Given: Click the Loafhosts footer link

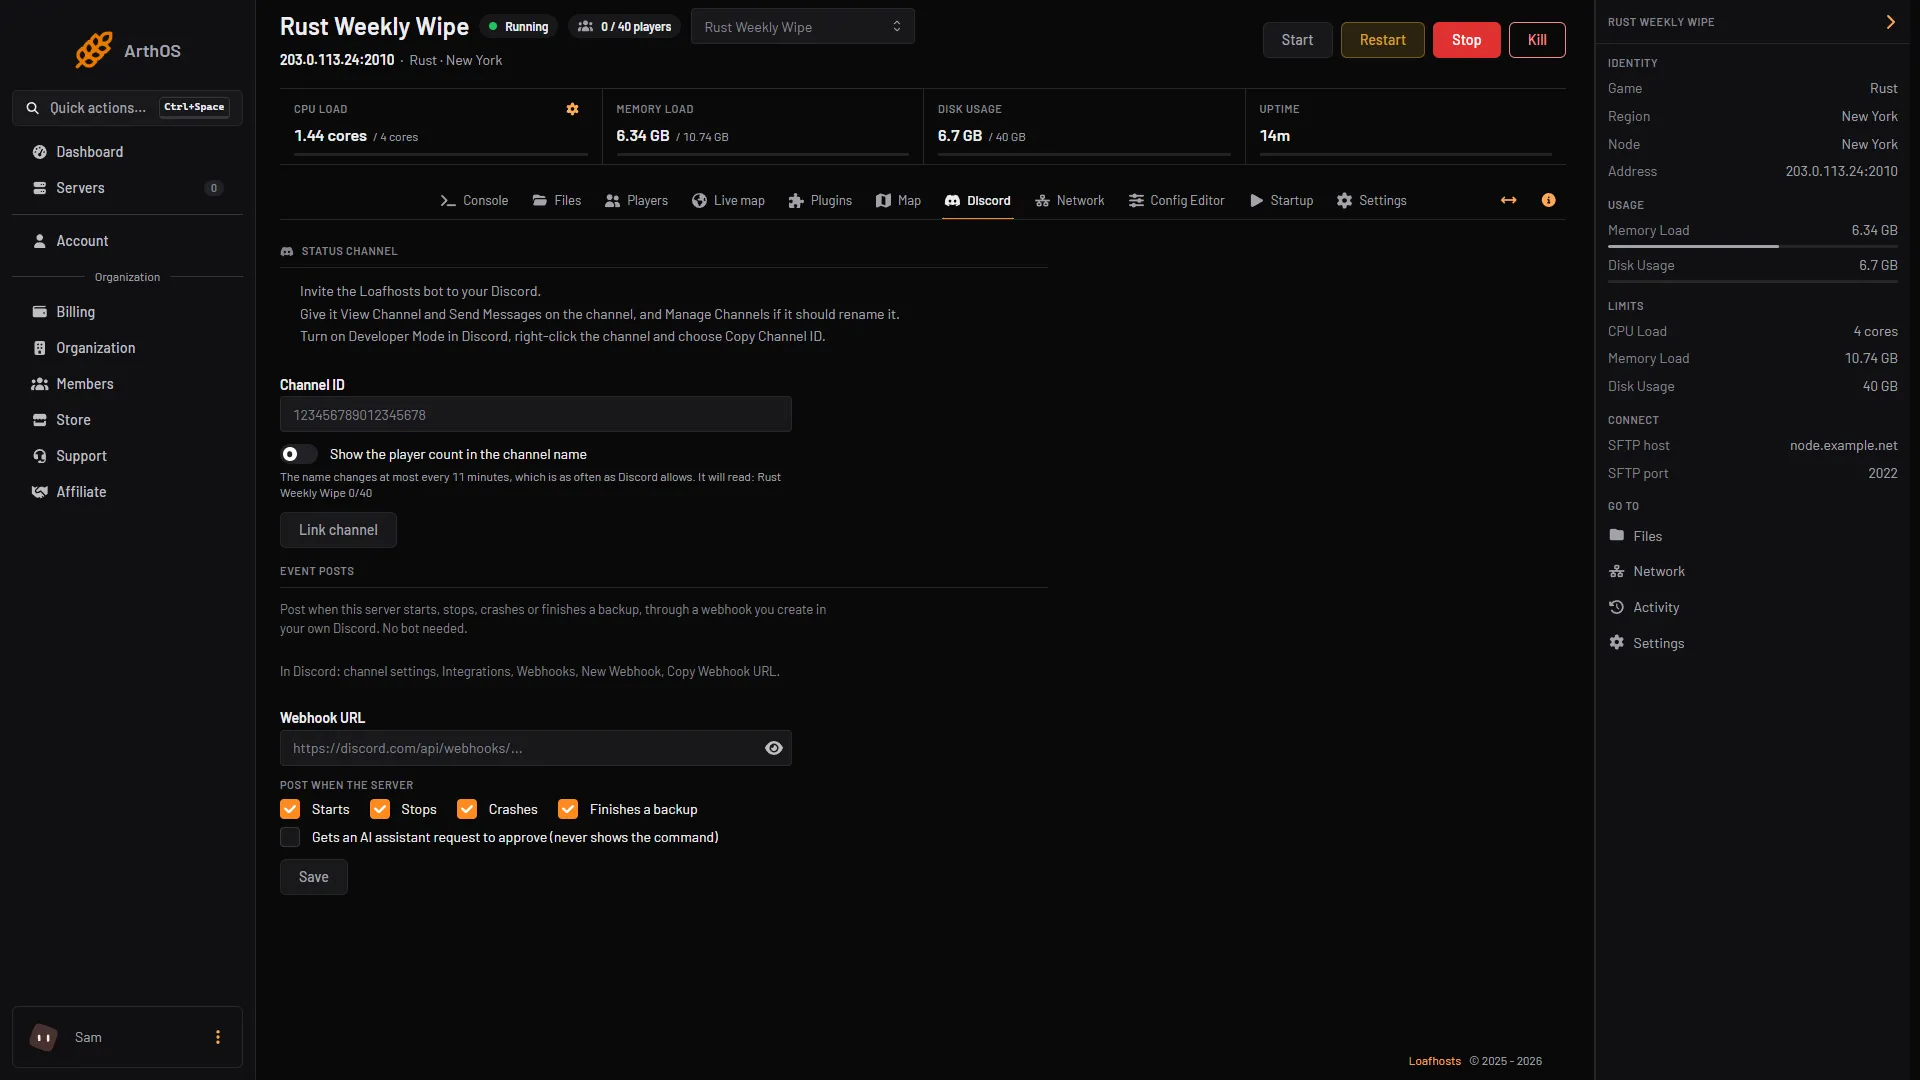Looking at the screenshot, I should click(x=1434, y=1061).
